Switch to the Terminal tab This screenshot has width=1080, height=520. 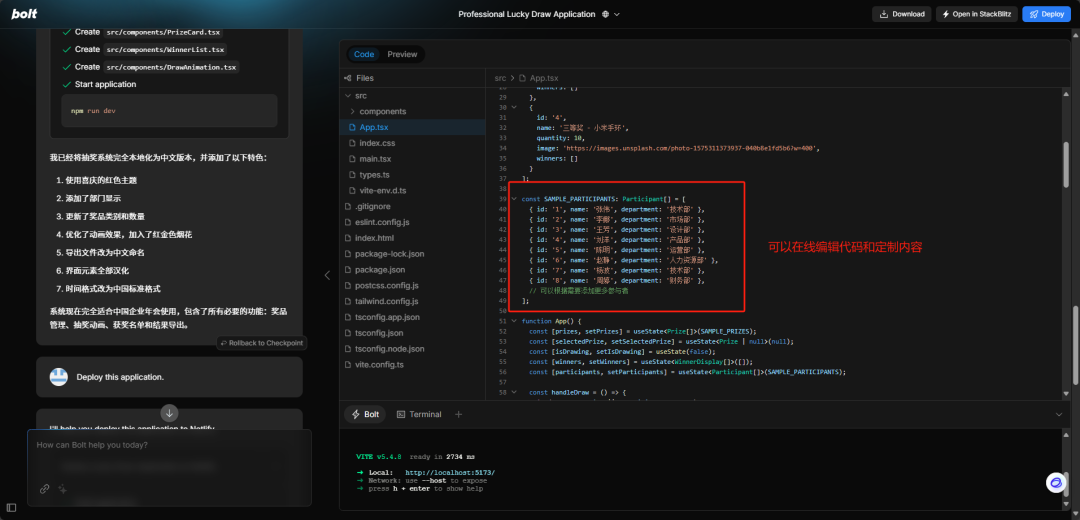coord(419,414)
